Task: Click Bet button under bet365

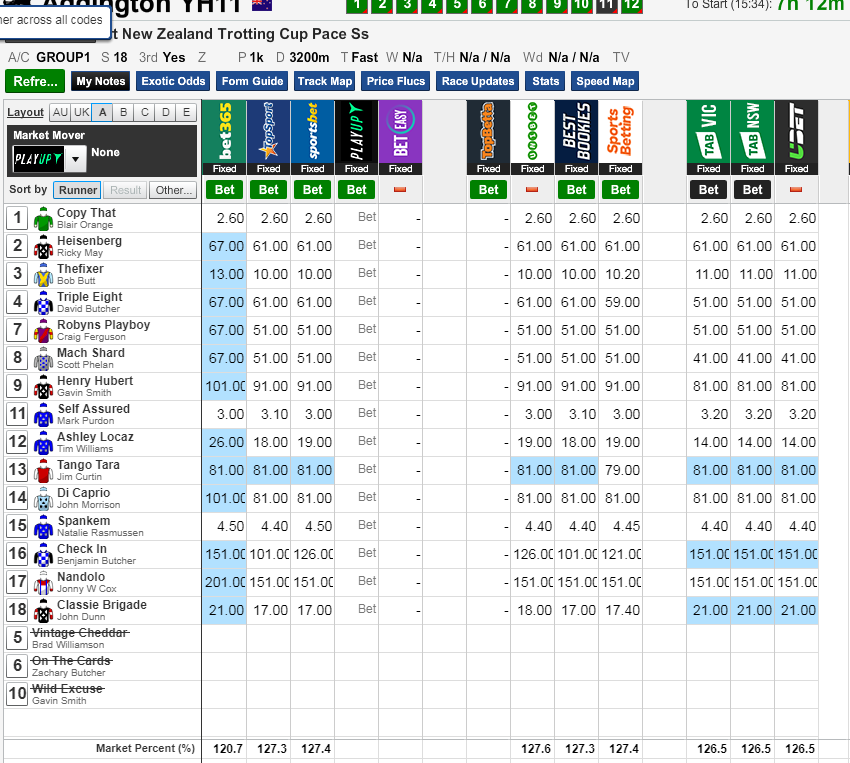Action: 224,190
